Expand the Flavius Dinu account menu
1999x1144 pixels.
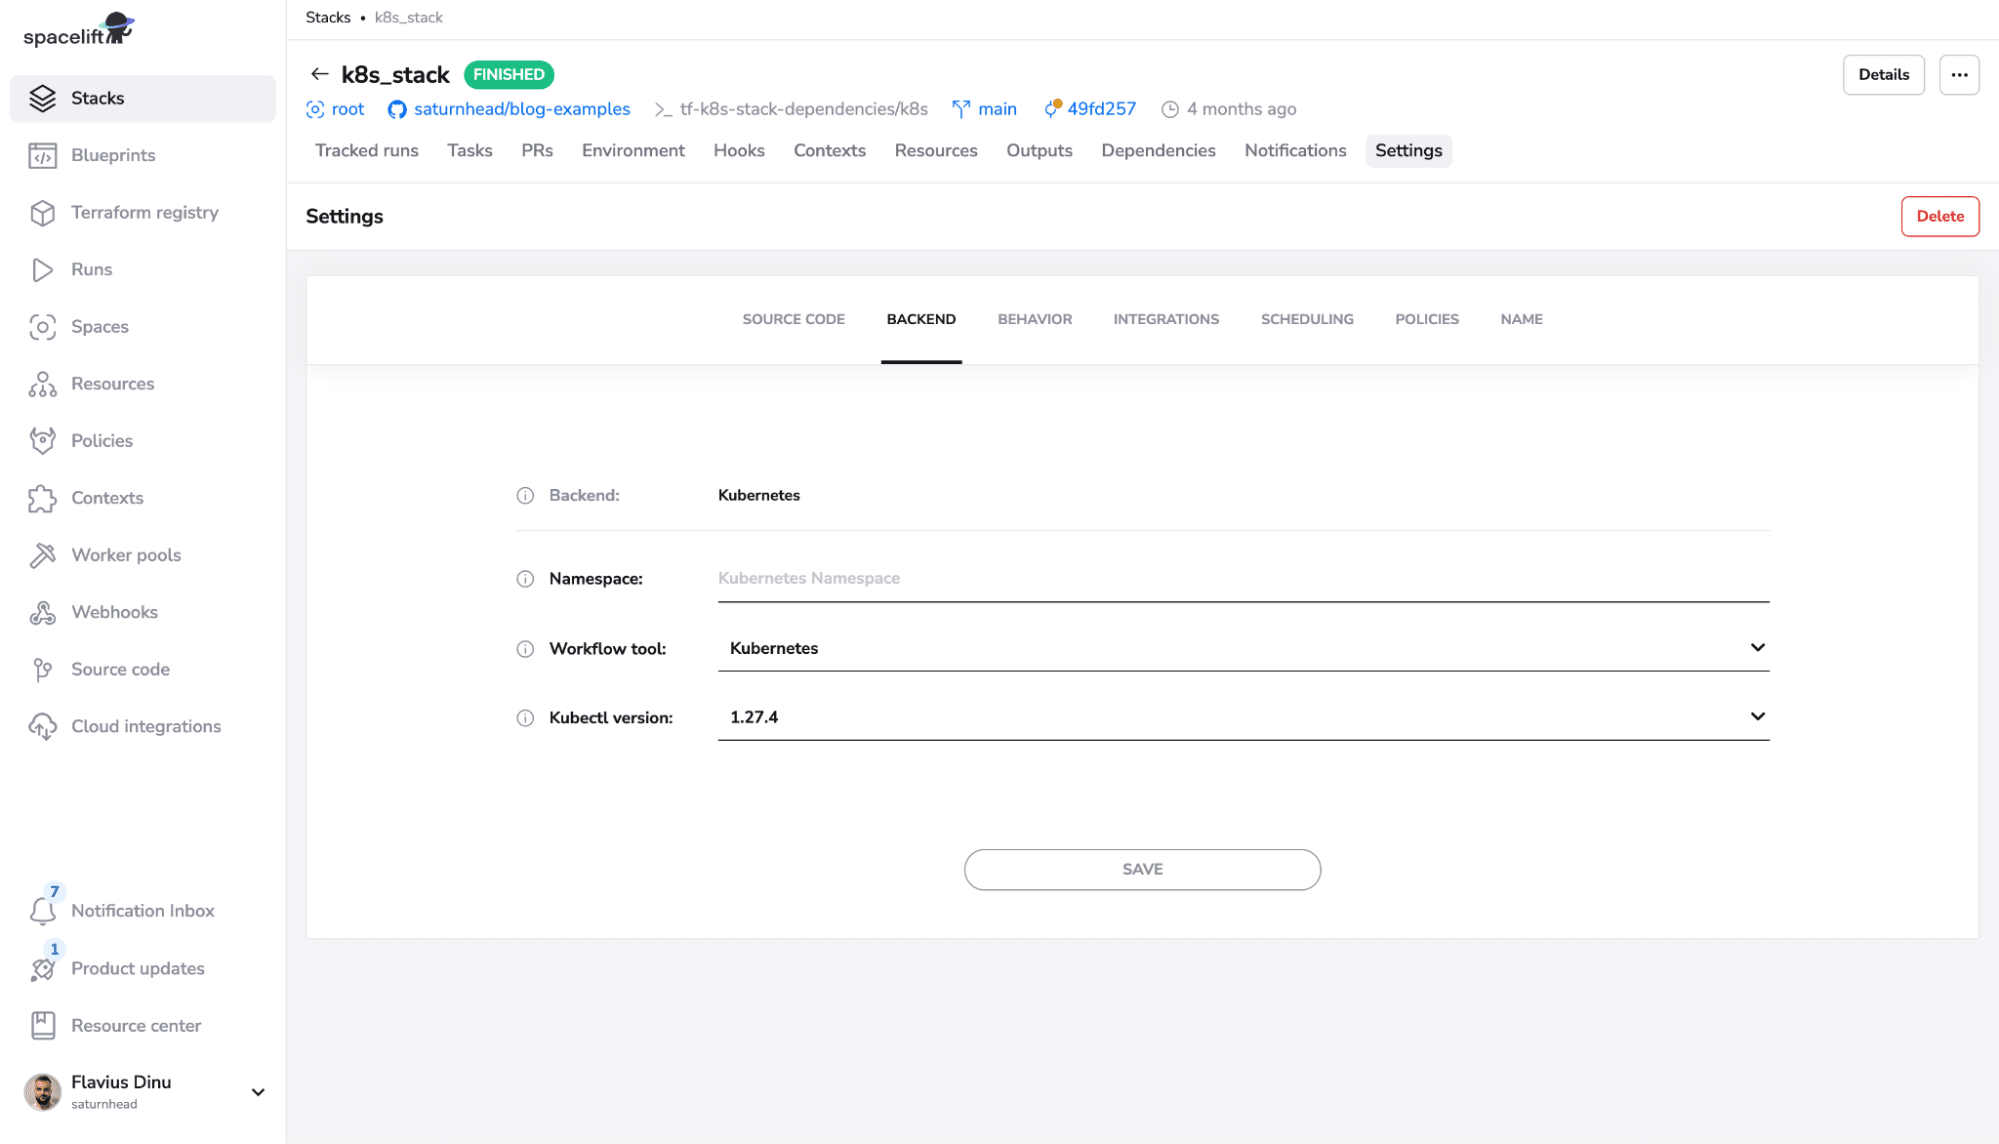[258, 1092]
